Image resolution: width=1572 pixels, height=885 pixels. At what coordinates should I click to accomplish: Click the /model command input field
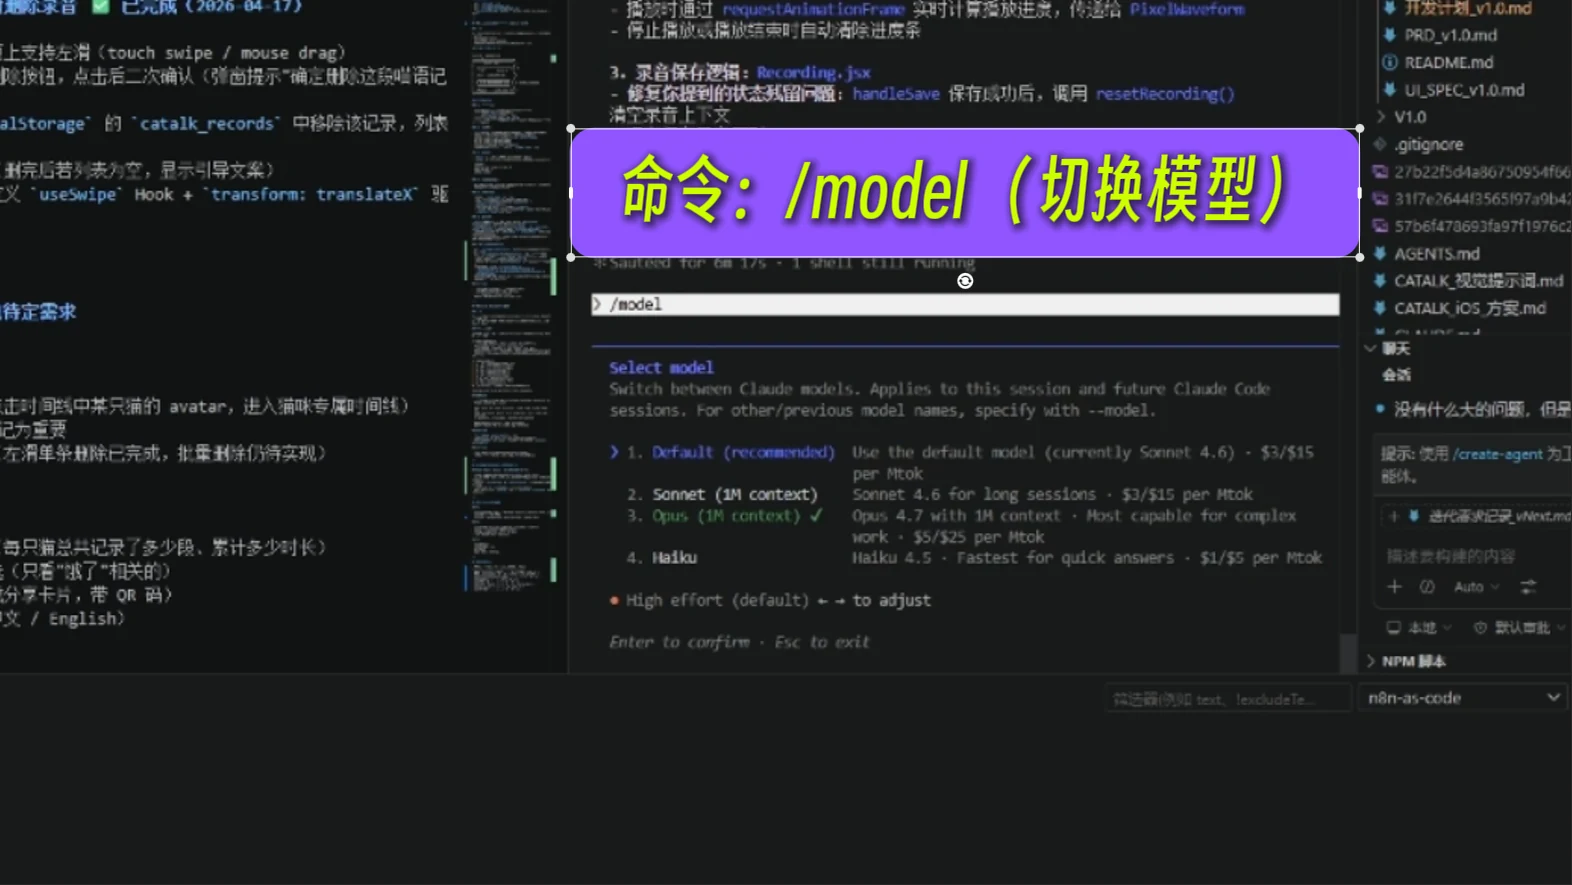(x=965, y=304)
